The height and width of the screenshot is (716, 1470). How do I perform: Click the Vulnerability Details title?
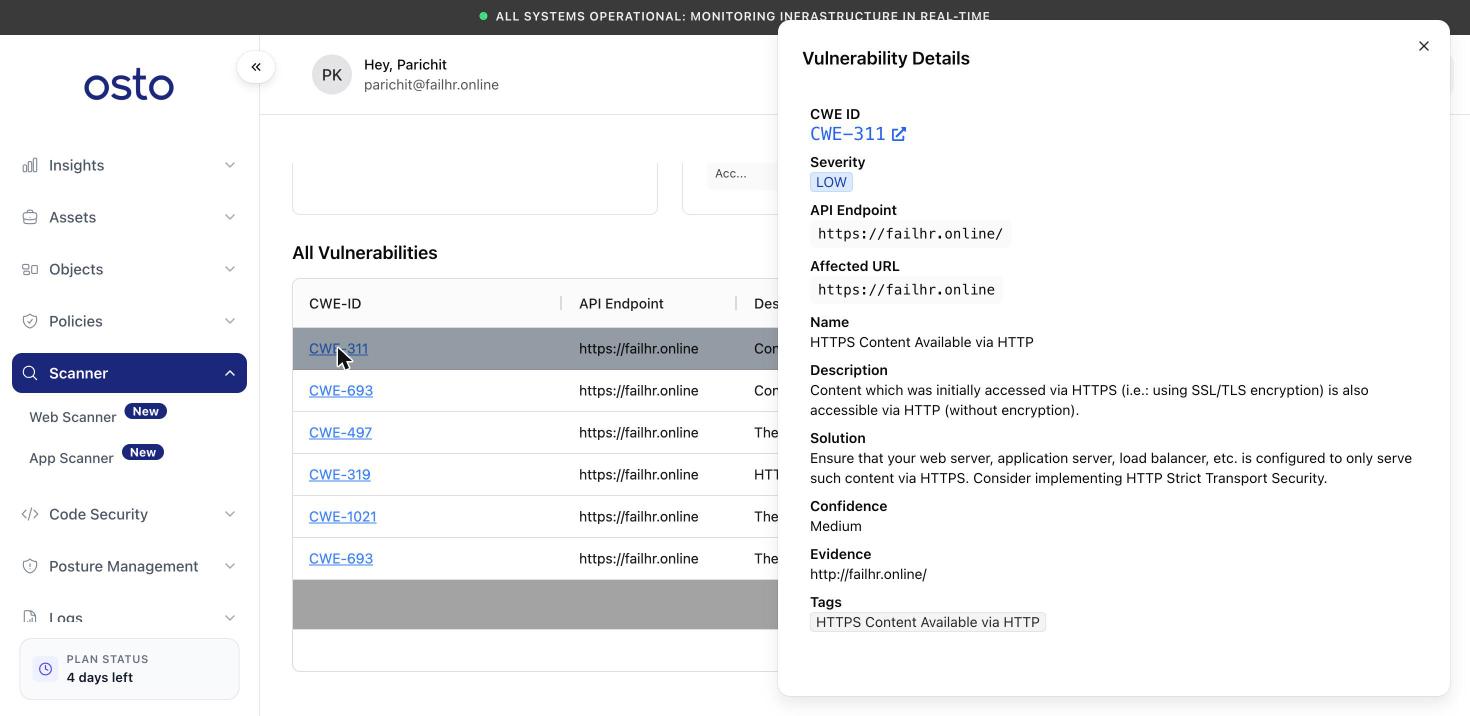(886, 58)
